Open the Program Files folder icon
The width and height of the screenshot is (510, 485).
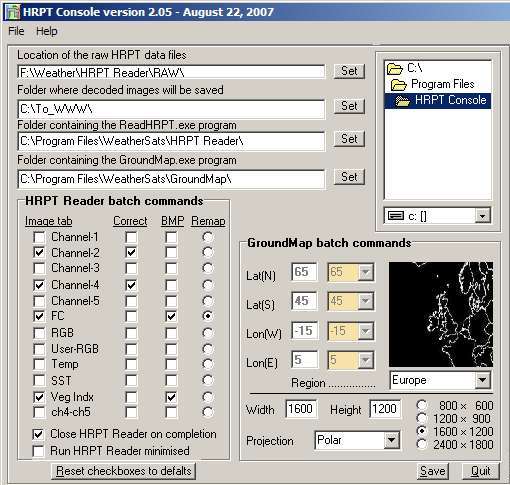coord(399,85)
